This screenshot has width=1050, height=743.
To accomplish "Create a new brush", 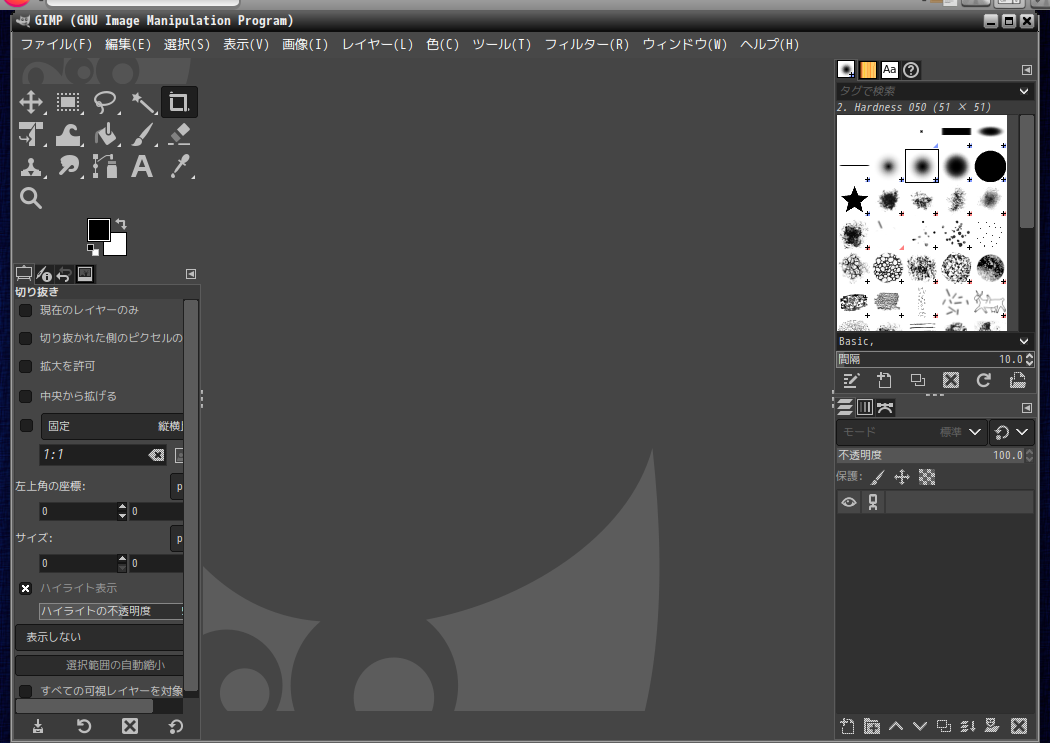I will [885, 381].
